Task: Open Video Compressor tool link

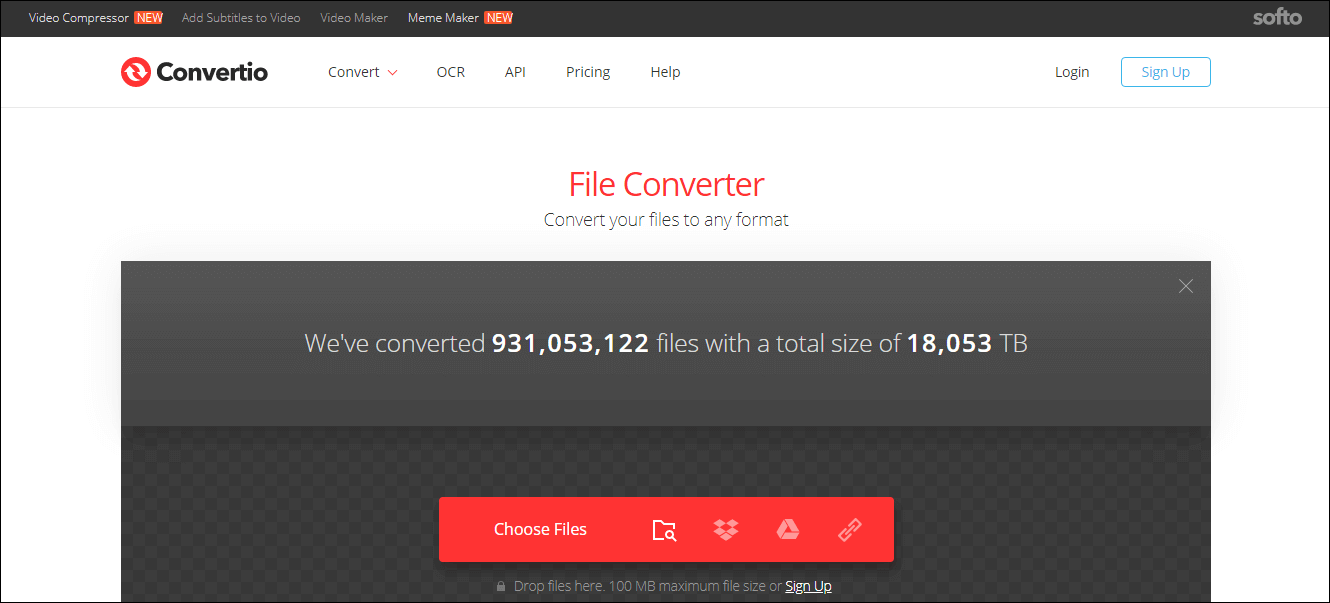Action: point(79,18)
